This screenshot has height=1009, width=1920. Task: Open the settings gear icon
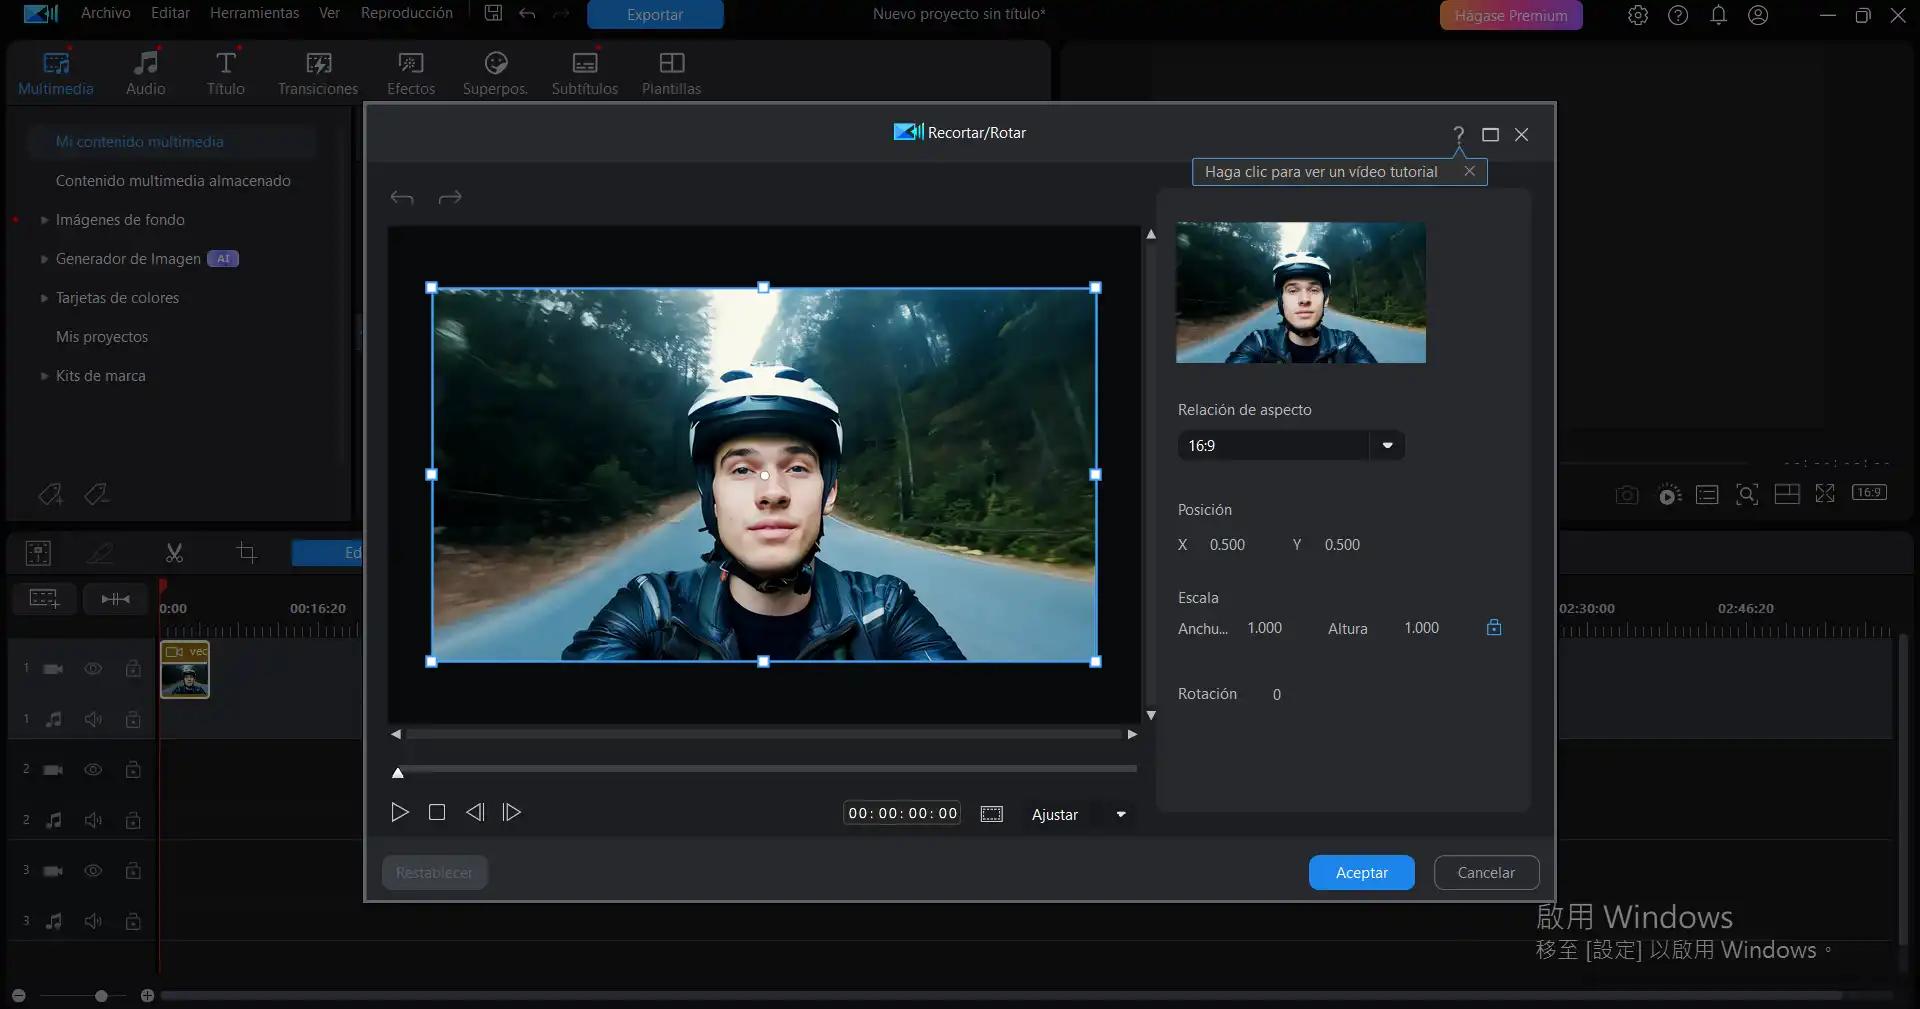[1637, 15]
